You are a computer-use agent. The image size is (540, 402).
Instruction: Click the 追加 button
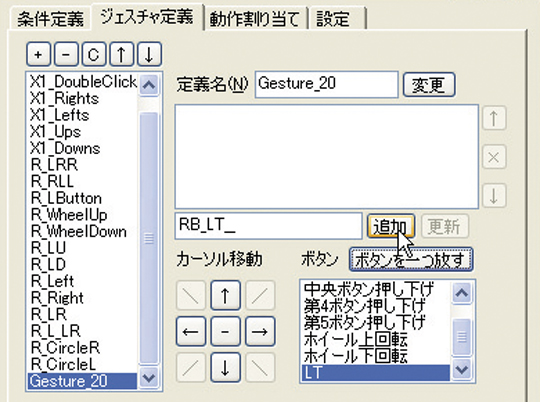tap(391, 226)
